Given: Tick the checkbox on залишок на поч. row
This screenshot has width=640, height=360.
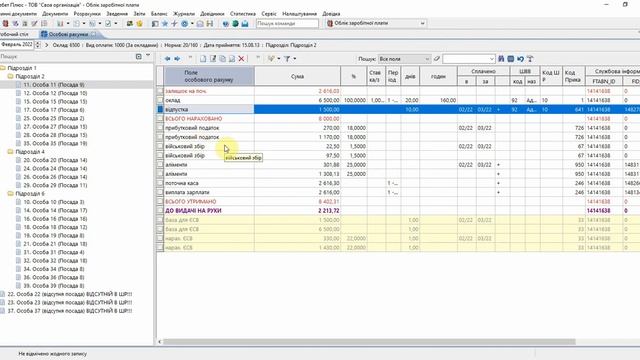Looking at the screenshot, I should [160, 91].
